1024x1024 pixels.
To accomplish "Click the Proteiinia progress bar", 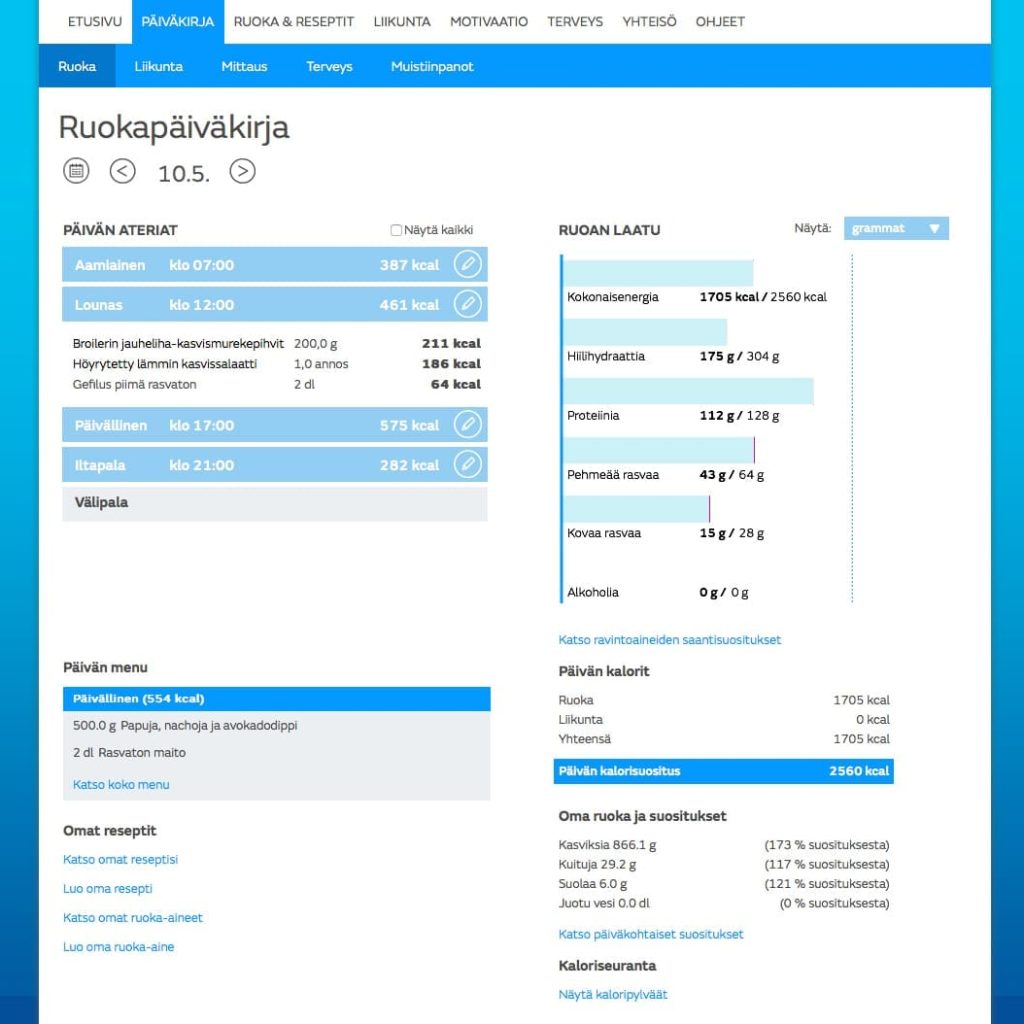I will point(689,392).
